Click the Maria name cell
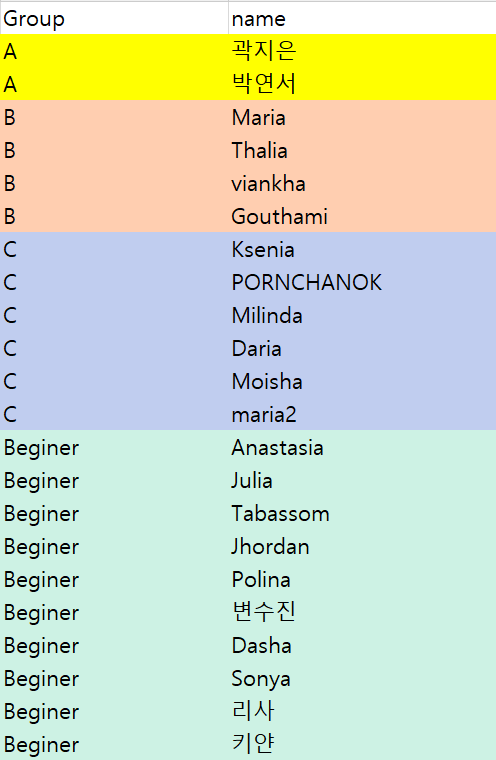The height and width of the screenshot is (760, 496). coord(362,117)
